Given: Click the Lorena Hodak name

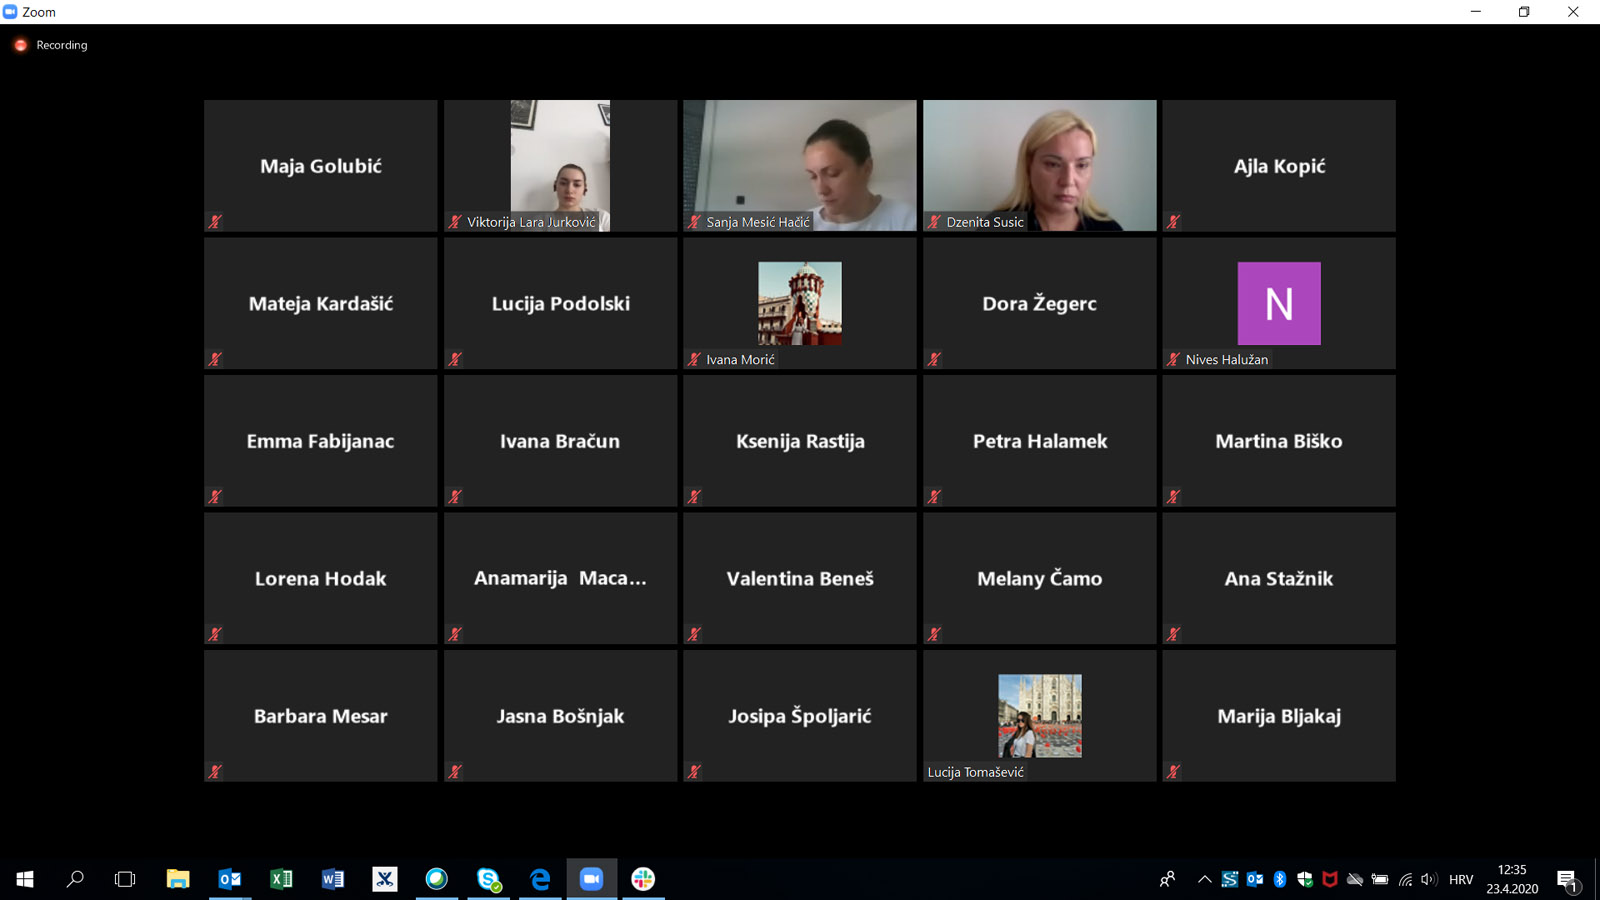Looking at the screenshot, I should tap(321, 578).
